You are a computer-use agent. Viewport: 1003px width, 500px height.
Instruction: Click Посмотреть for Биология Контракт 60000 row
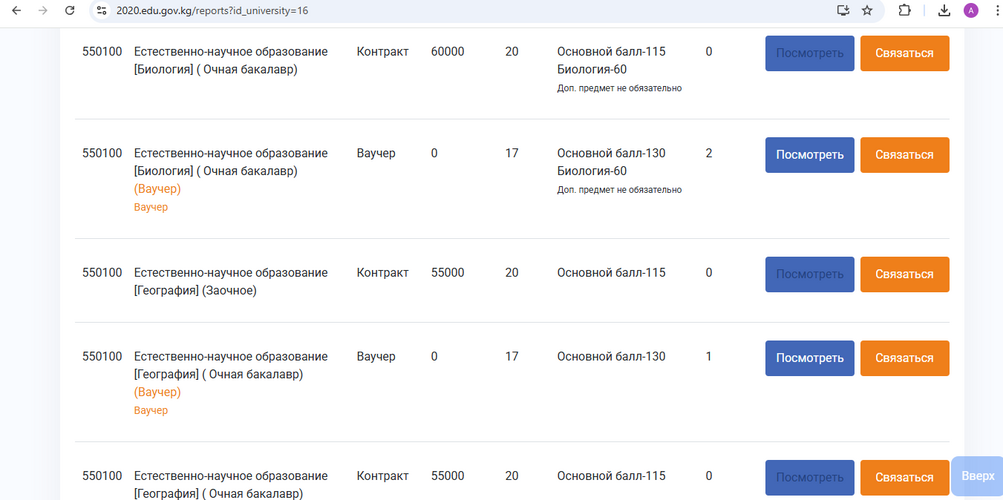pos(809,53)
